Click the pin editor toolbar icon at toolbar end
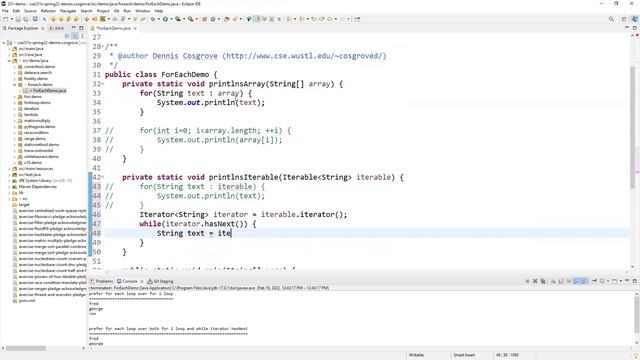This screenshot has height=360, width=640. click(x=357, y=19)
